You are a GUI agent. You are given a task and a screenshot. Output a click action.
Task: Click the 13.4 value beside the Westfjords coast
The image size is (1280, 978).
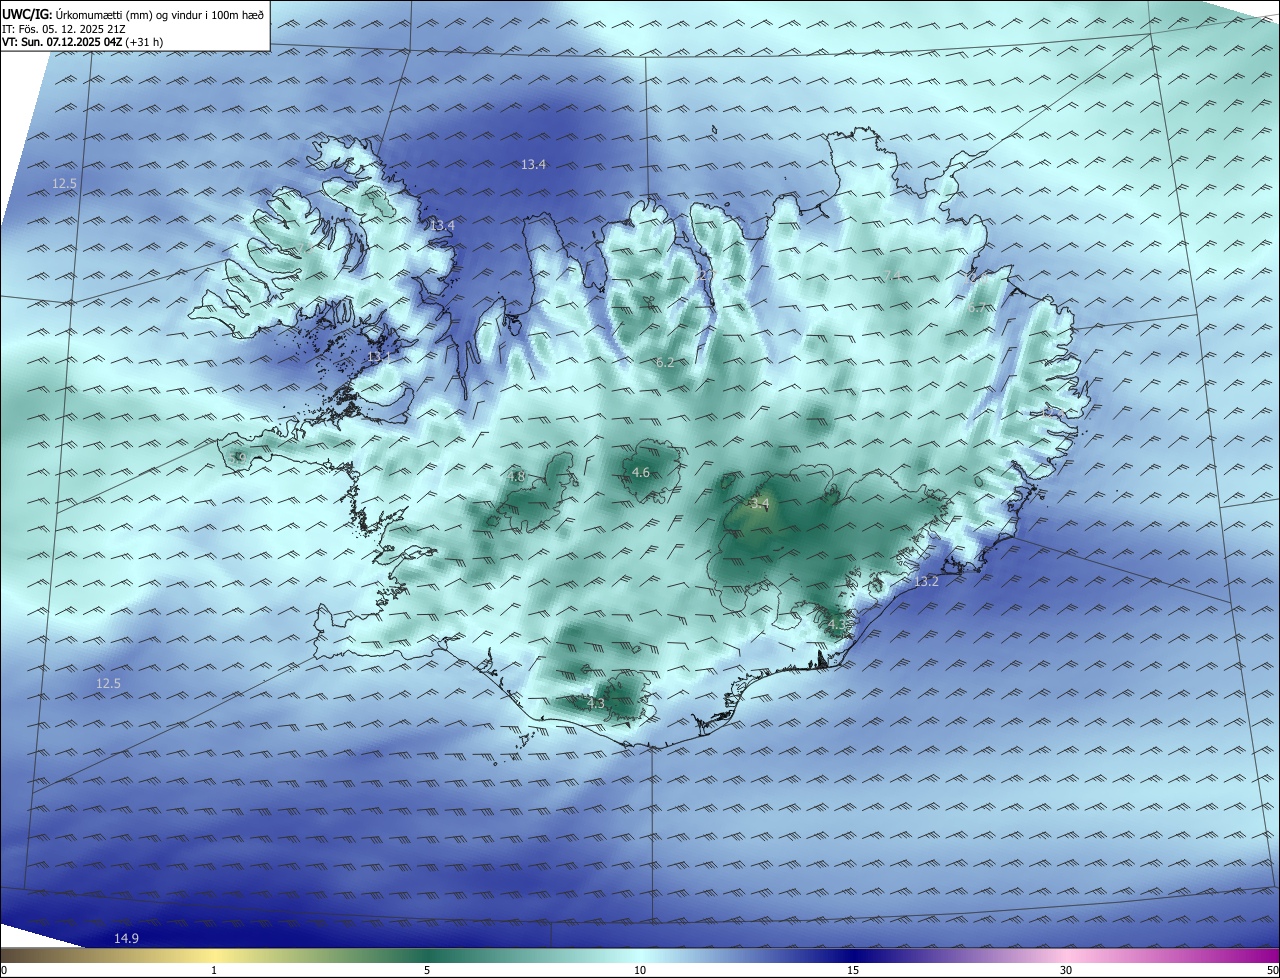[443, 227]
